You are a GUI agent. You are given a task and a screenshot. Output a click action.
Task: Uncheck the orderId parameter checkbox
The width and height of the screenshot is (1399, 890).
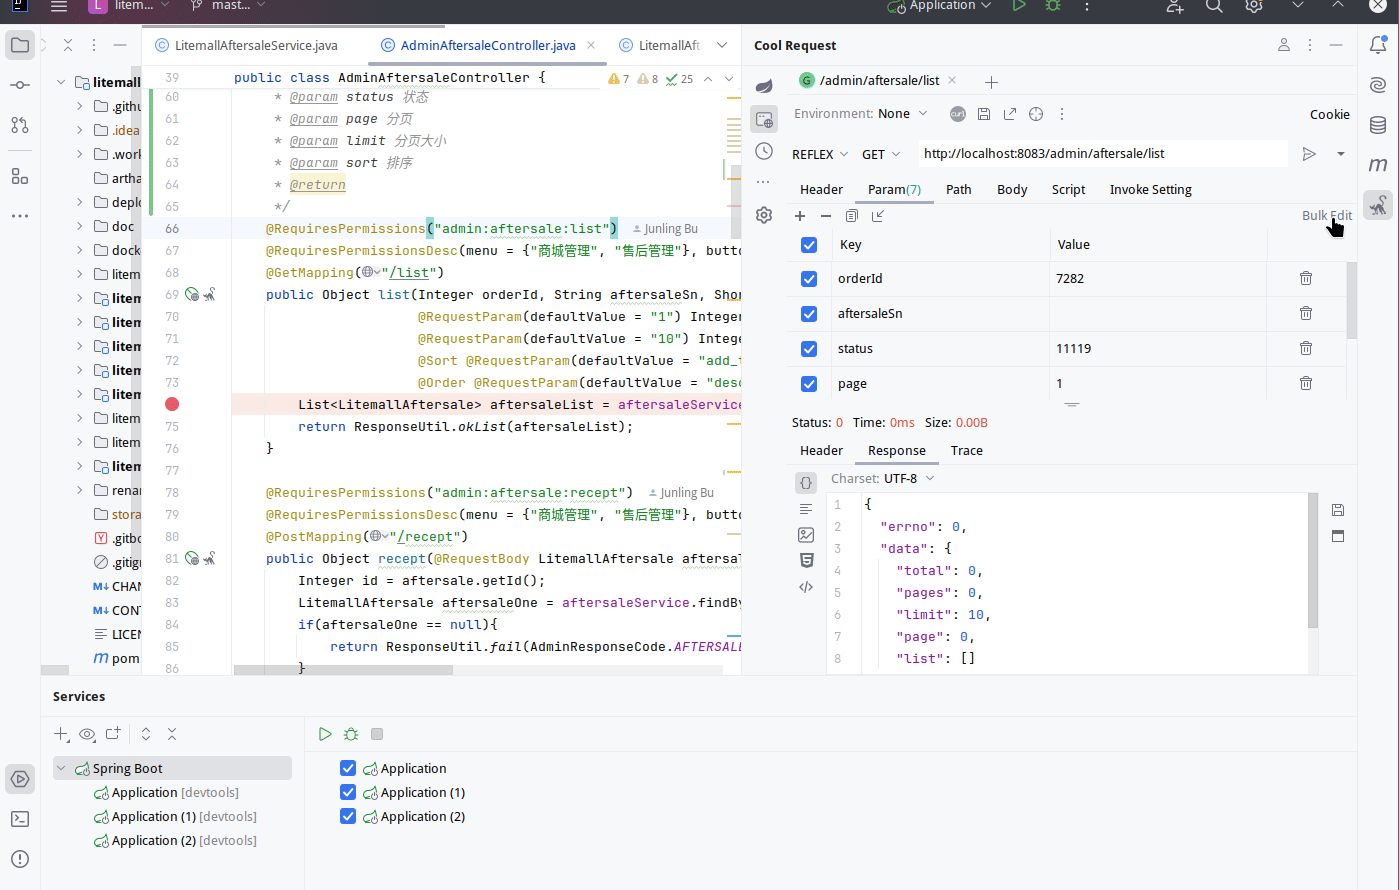[x=809, y=279]
